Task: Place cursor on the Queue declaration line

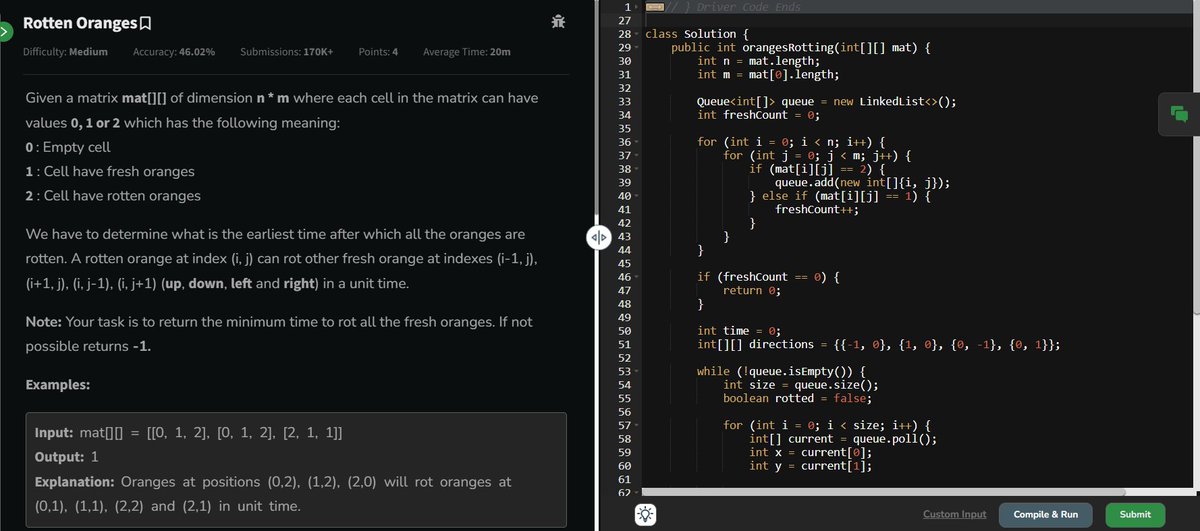Action: coord(826,102)
